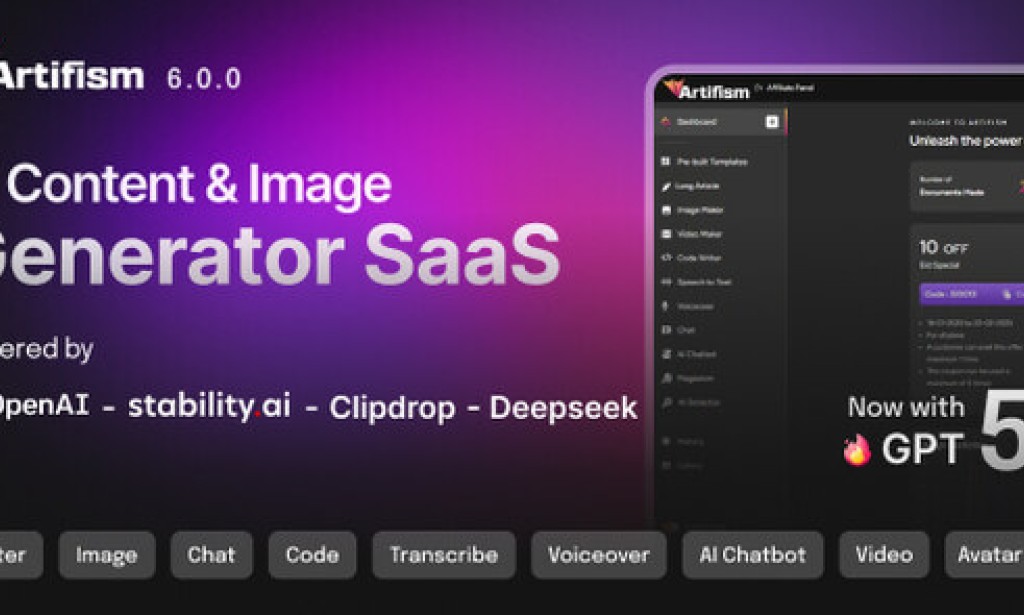Image resolution: width=1024 pixels, height=615 pixels.
Task: Select the Video feature tag
Action: [x=884, y=555]
